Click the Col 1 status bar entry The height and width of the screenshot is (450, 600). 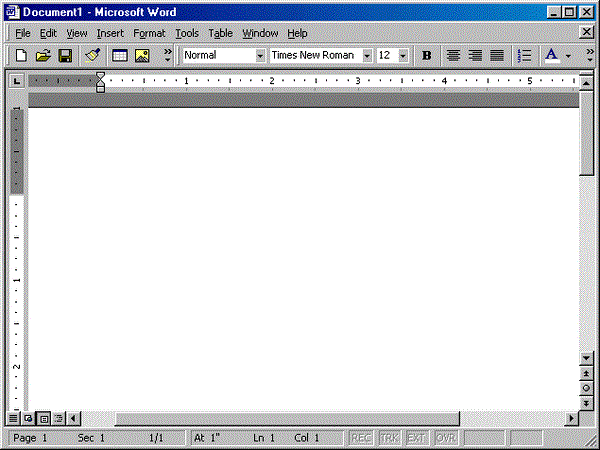307,438
